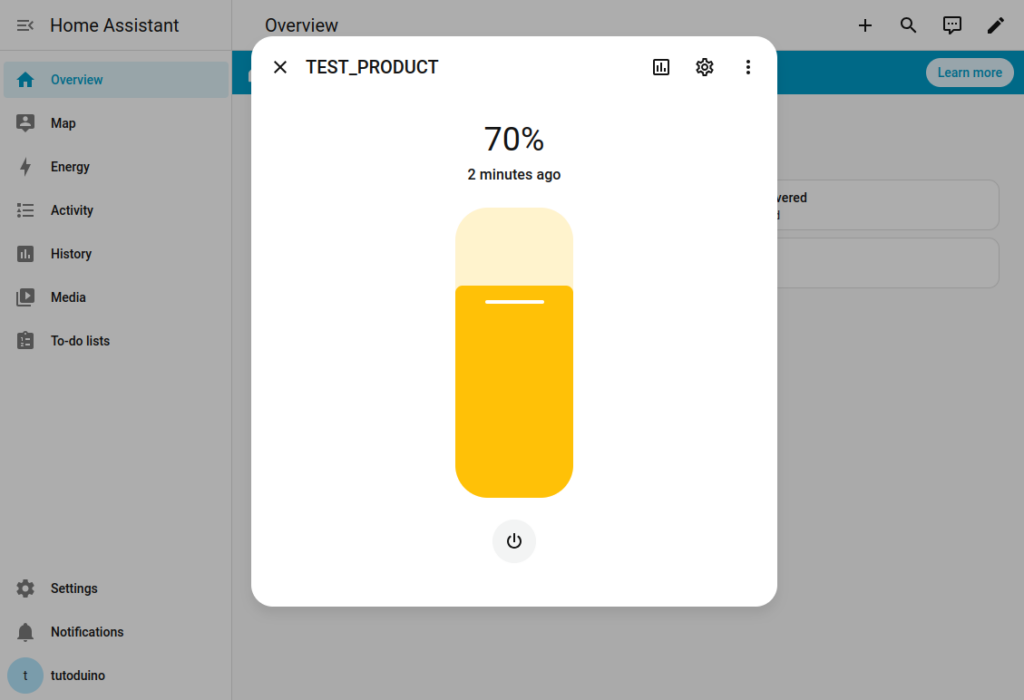Close the TEST_PRODUCT dialog
The height and width of the screenshot is (700, 1024).
280,67
